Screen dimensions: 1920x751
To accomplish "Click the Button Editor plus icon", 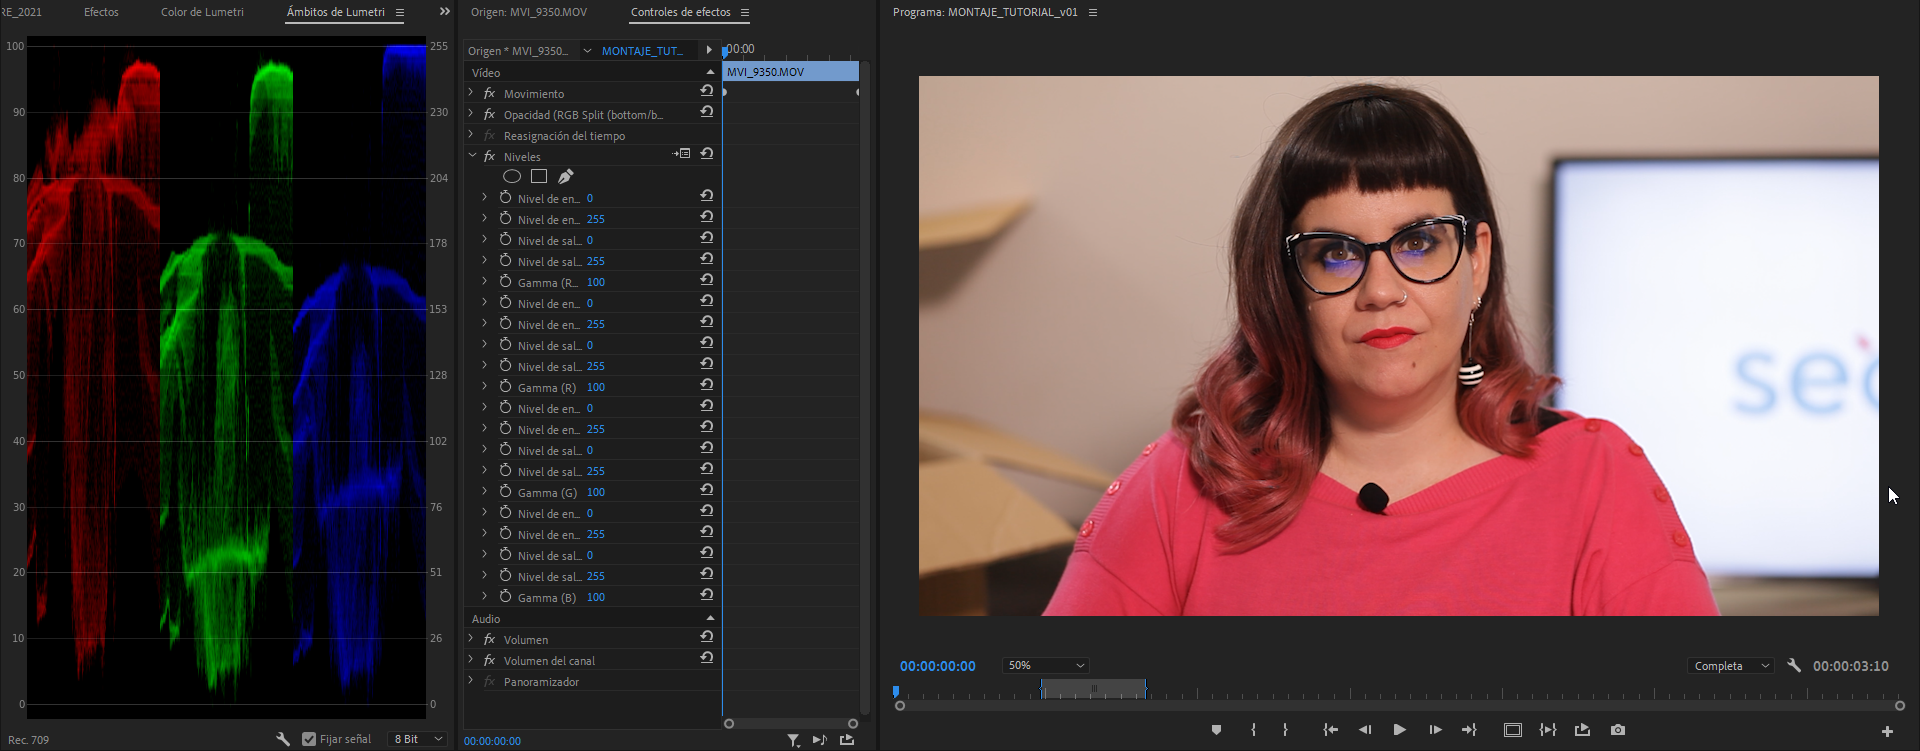I will tap(1887, 731).
